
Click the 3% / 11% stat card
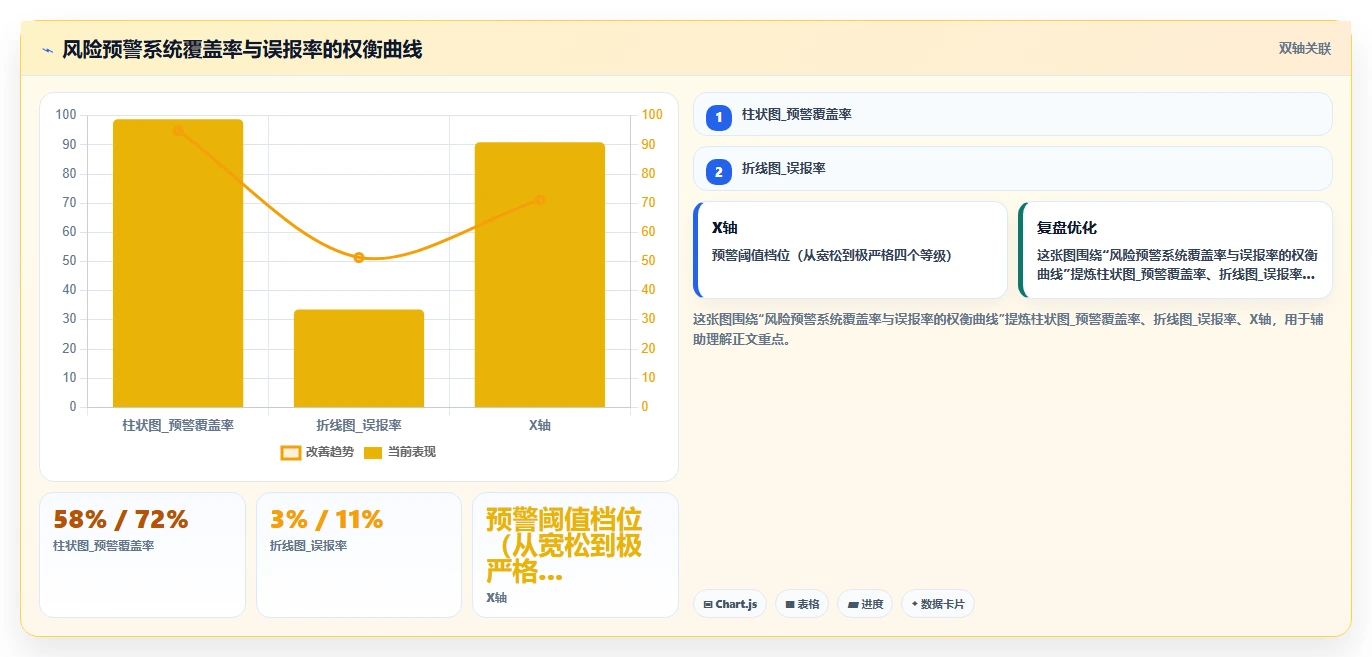[359, 555]
